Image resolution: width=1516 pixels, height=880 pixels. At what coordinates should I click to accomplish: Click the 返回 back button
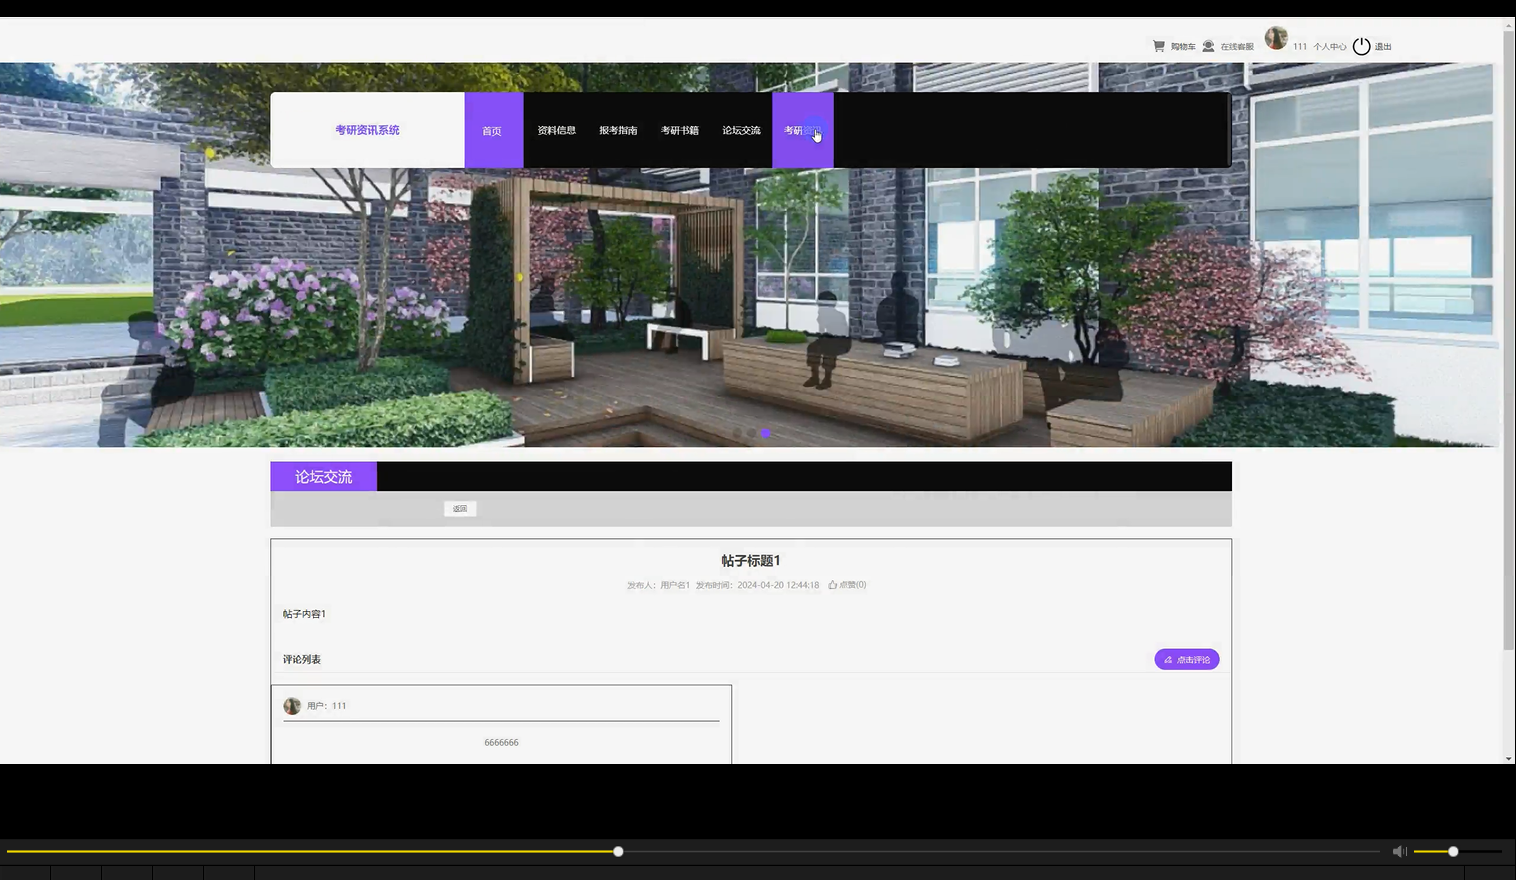459,508
